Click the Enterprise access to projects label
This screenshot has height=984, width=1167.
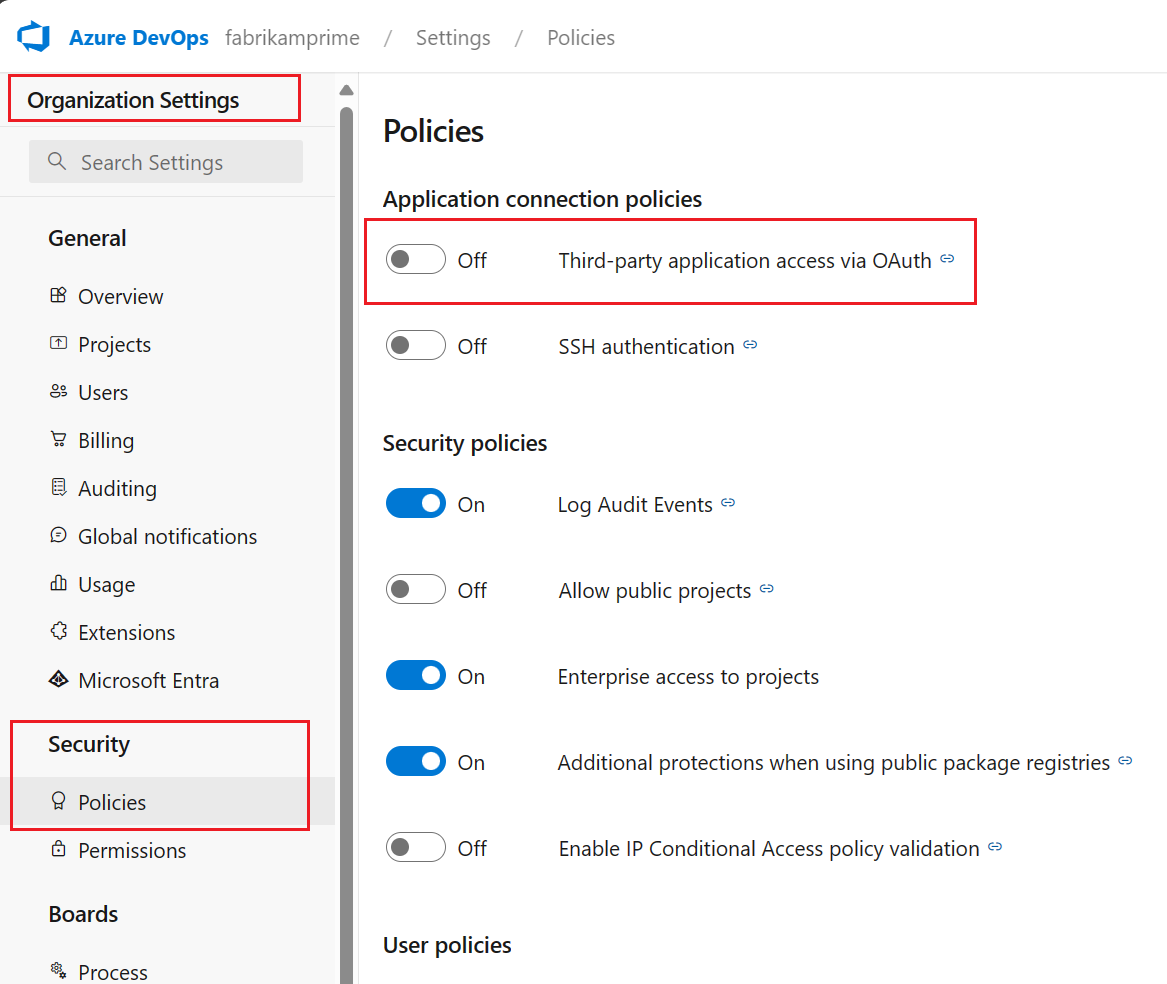[x=688, y=676]
